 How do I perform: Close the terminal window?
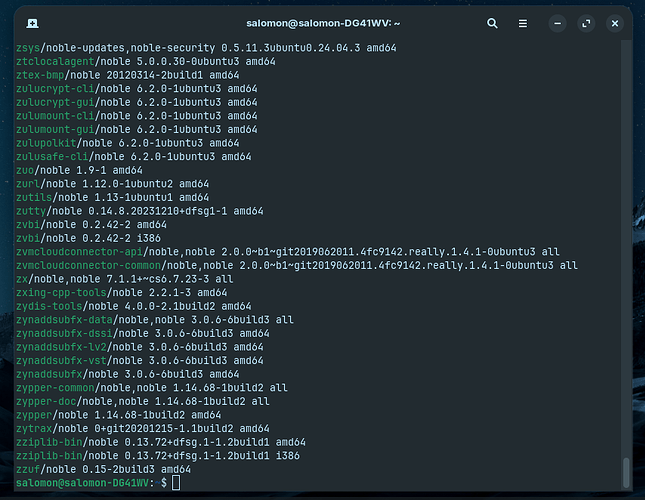pos(612,23)
